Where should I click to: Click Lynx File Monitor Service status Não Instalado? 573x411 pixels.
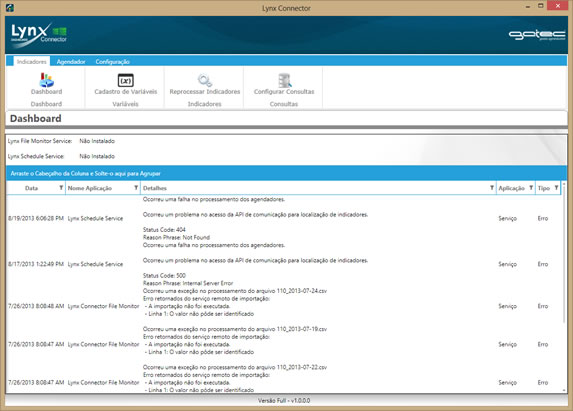(97, 141)
